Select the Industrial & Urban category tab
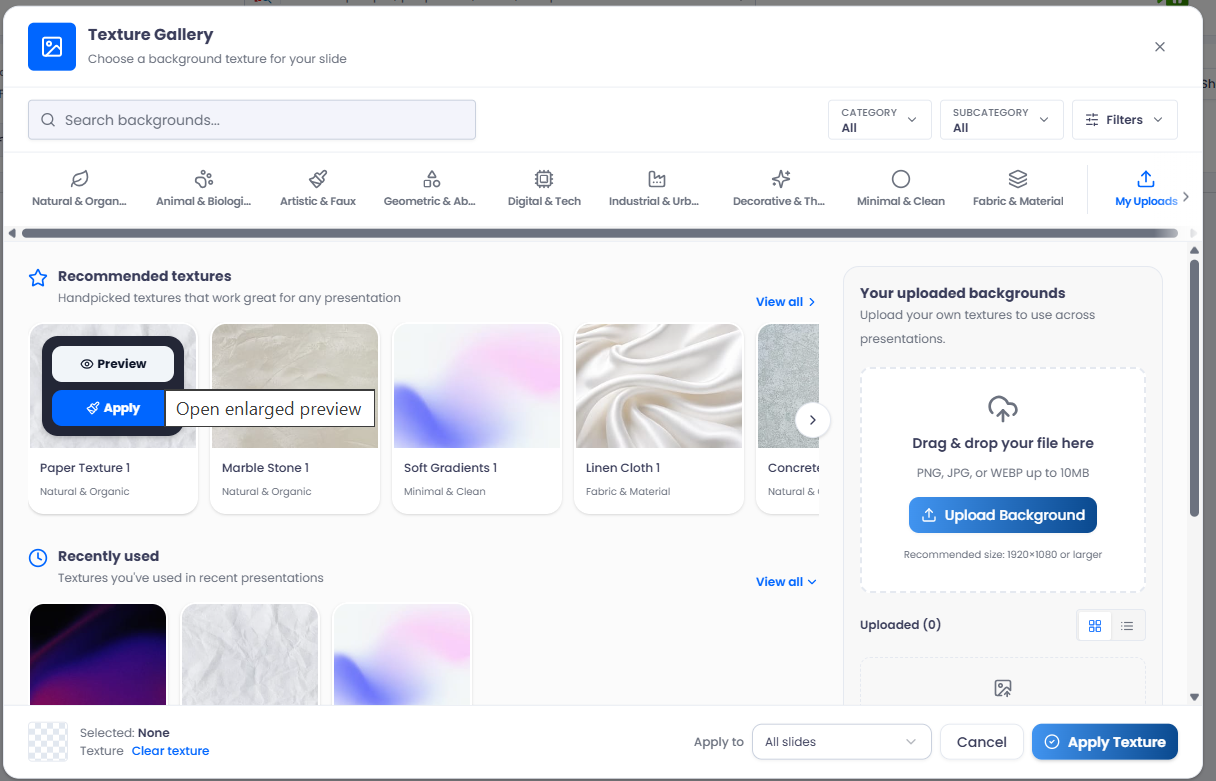 pyautogui.click(x=656, y=188)
